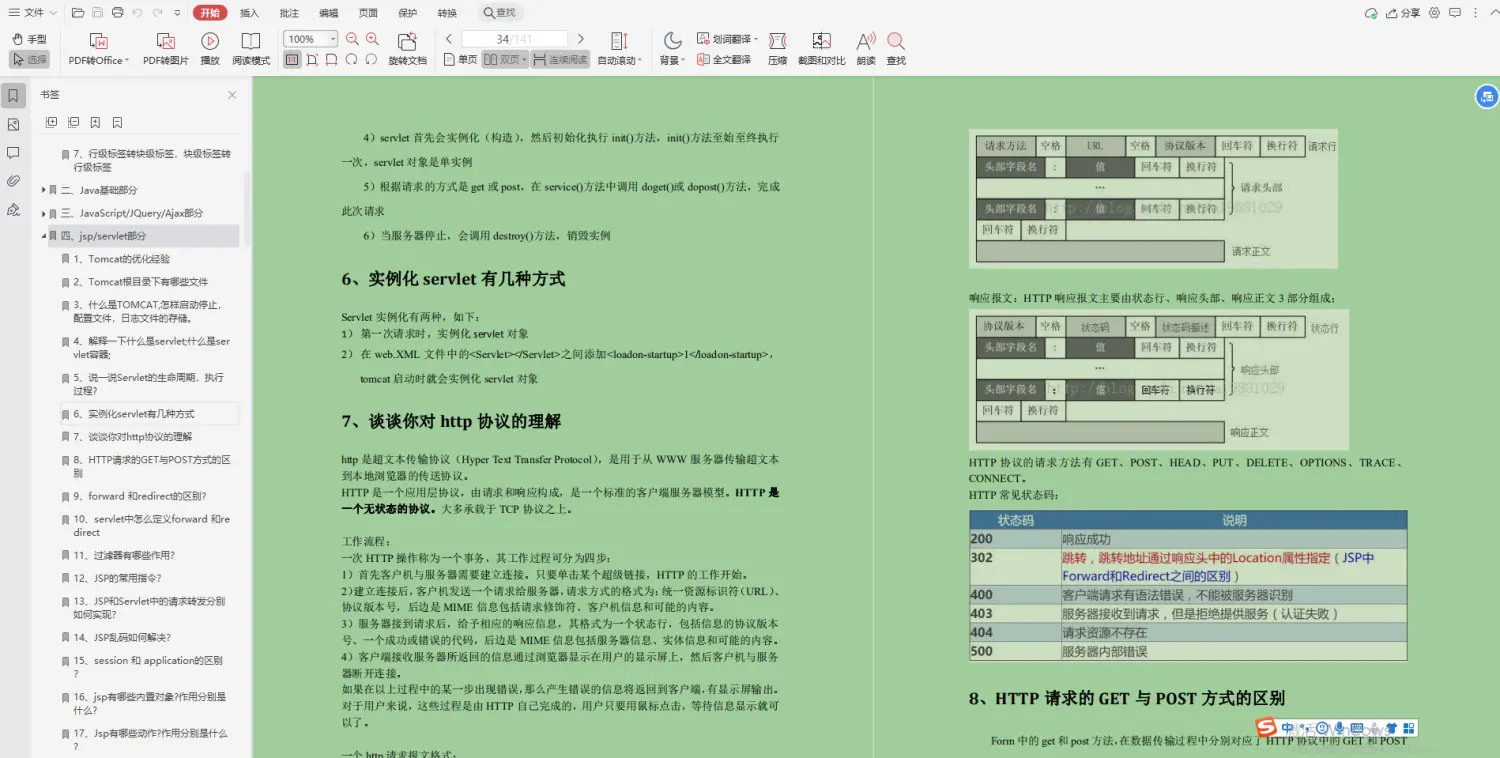Add a new bookmark icon
Viewport: 1500px width, 758px height.
click(x=95, y=122)
